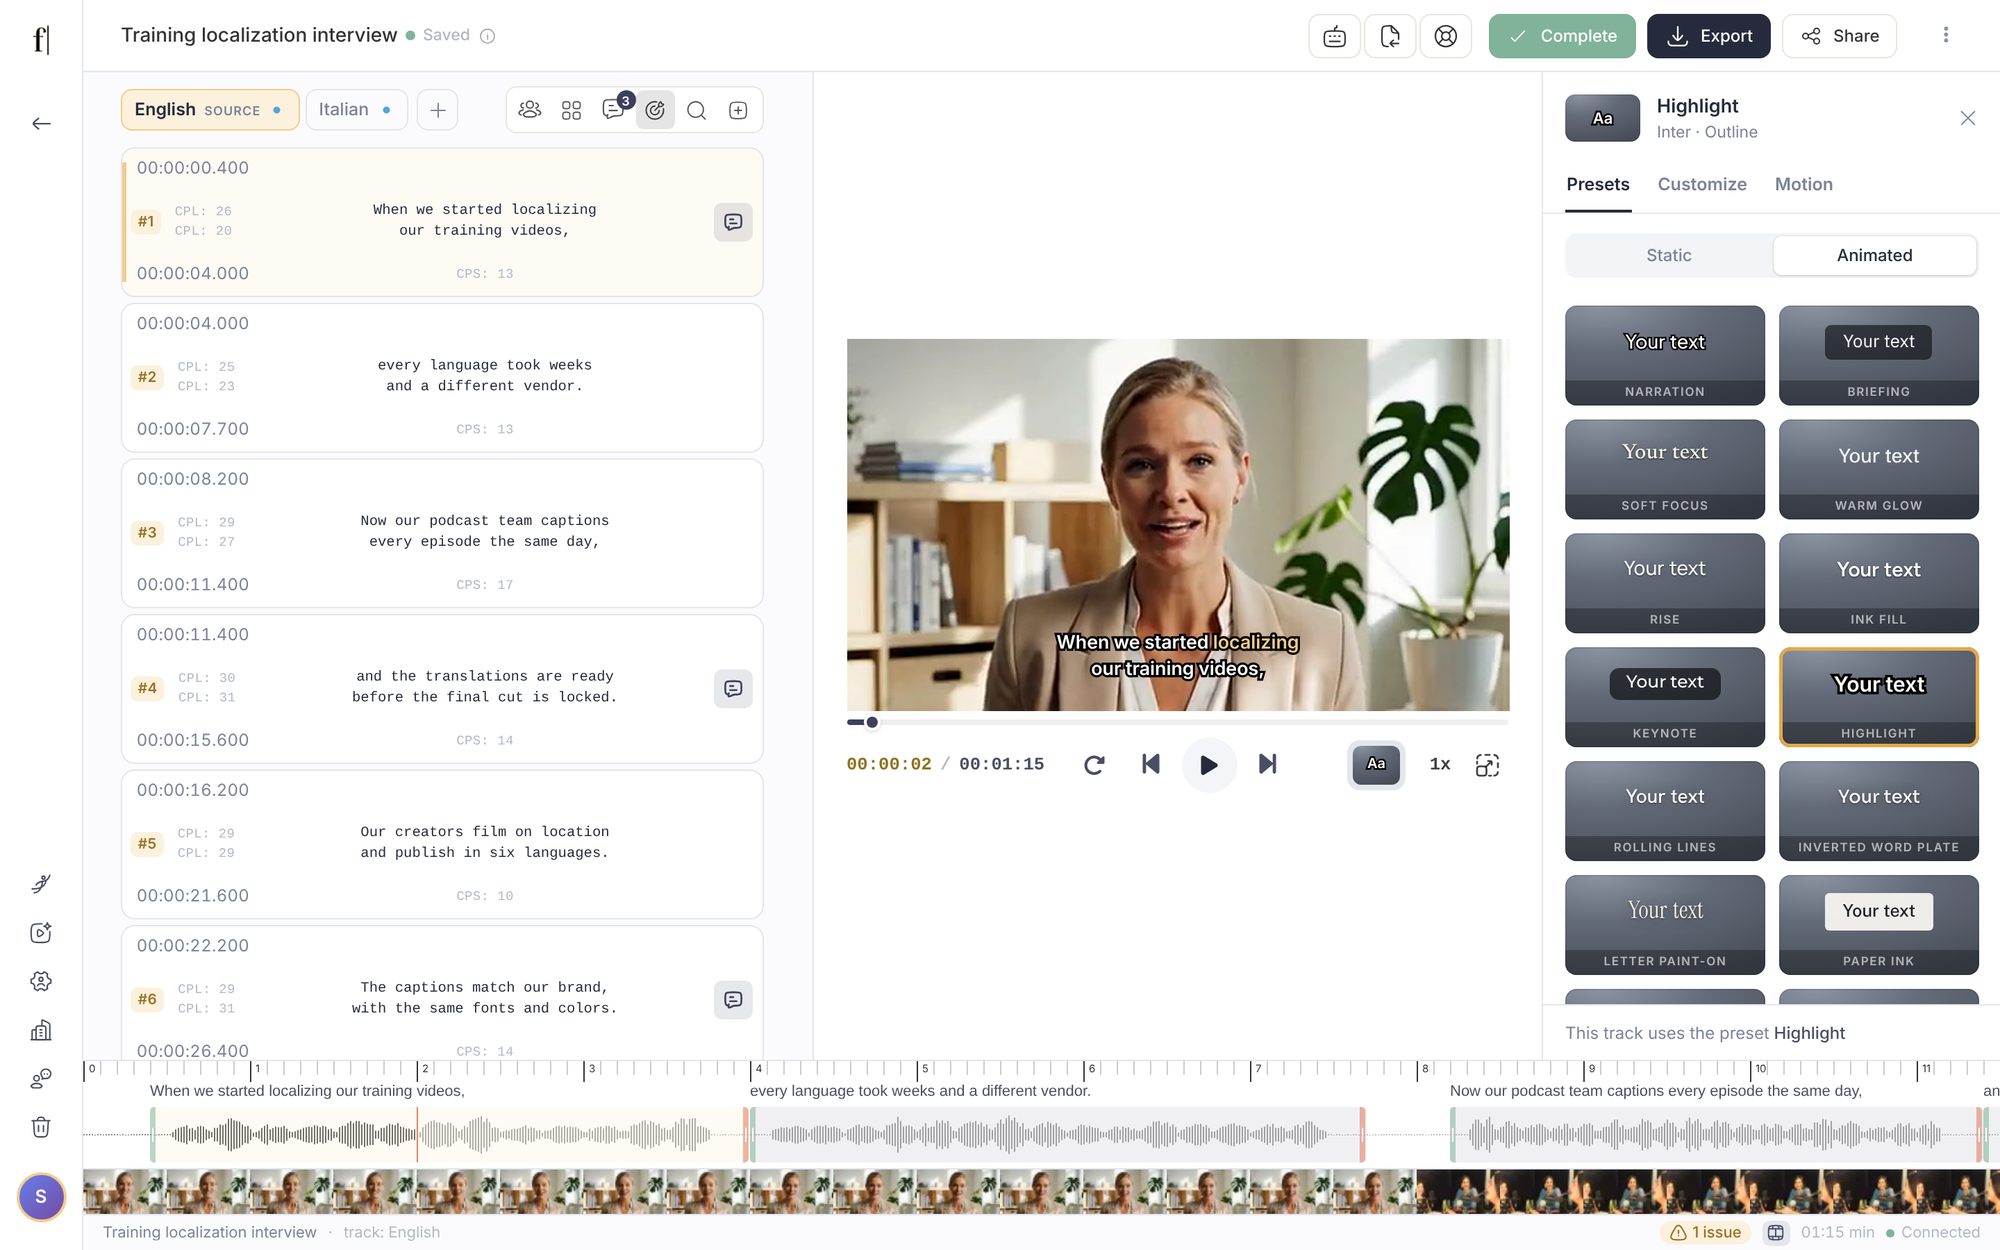Choose the Rolling Lines preset
This screenshot has width=2000, height=1250.
click(x=1664, y=811)
